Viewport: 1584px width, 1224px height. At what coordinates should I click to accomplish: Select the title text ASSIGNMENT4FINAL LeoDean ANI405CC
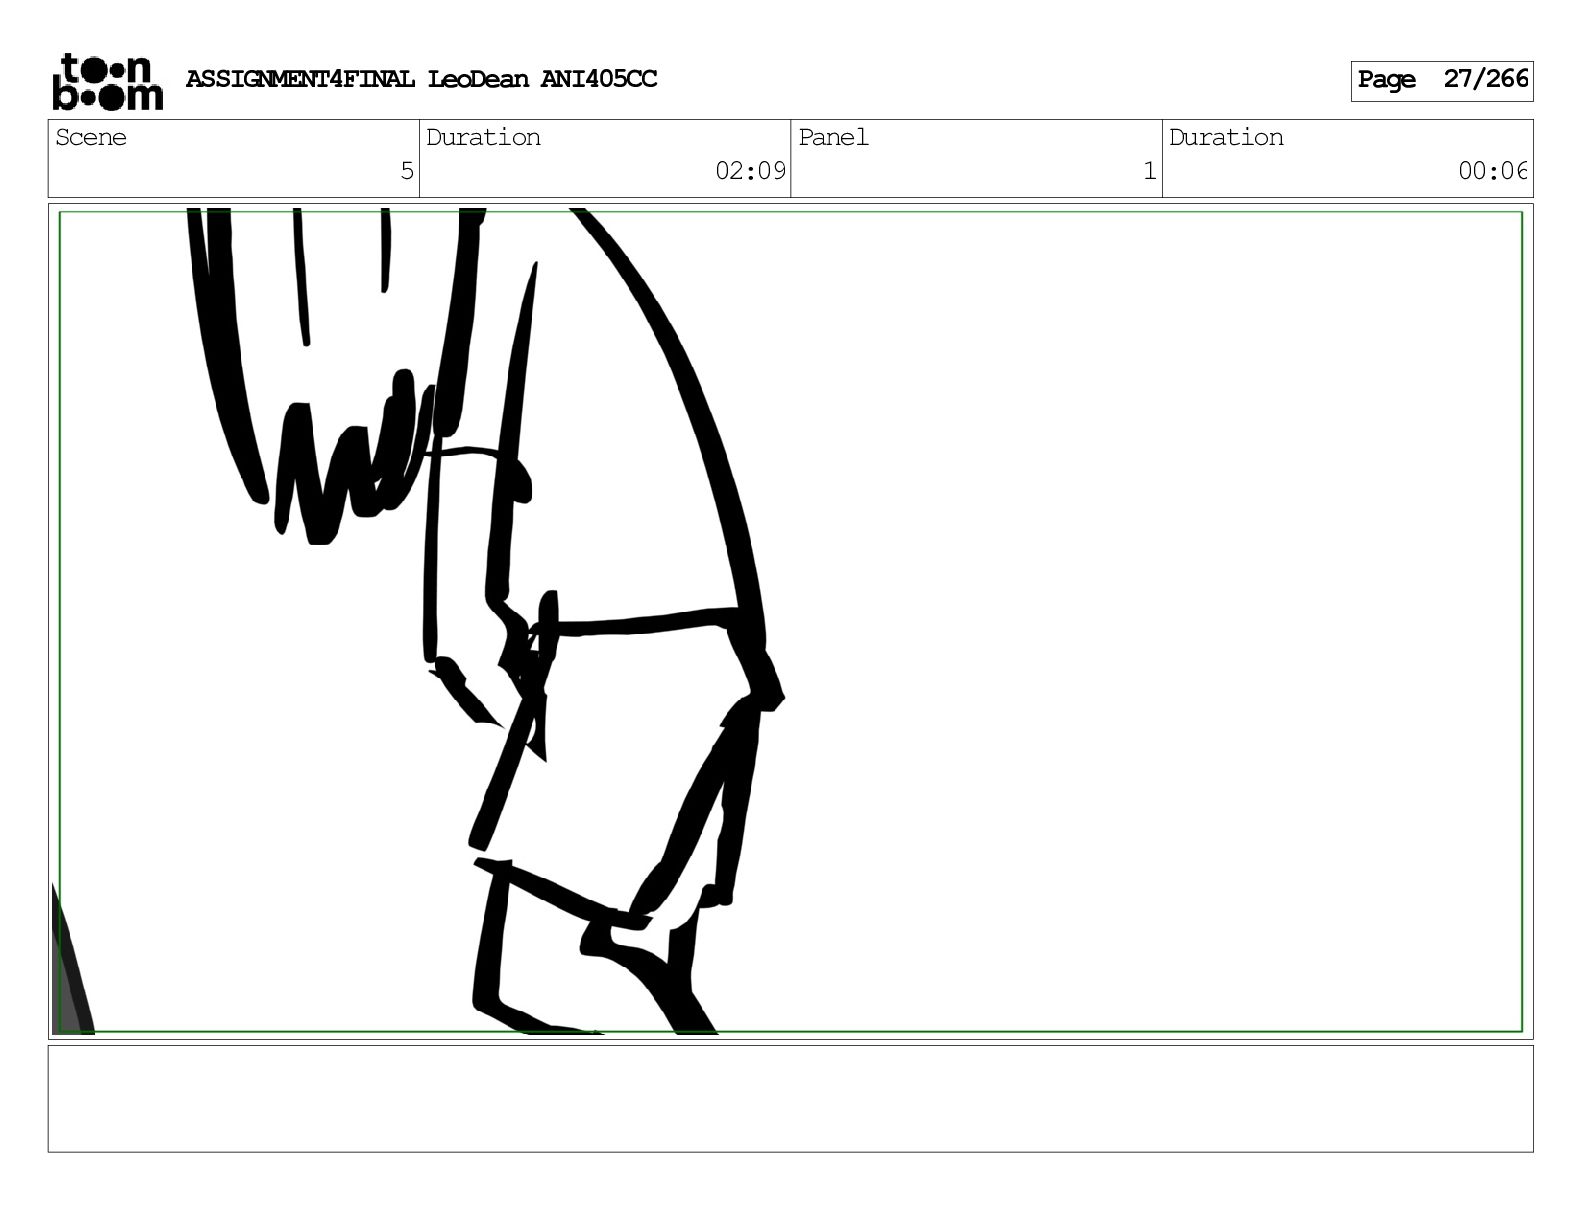coord(421,79)
